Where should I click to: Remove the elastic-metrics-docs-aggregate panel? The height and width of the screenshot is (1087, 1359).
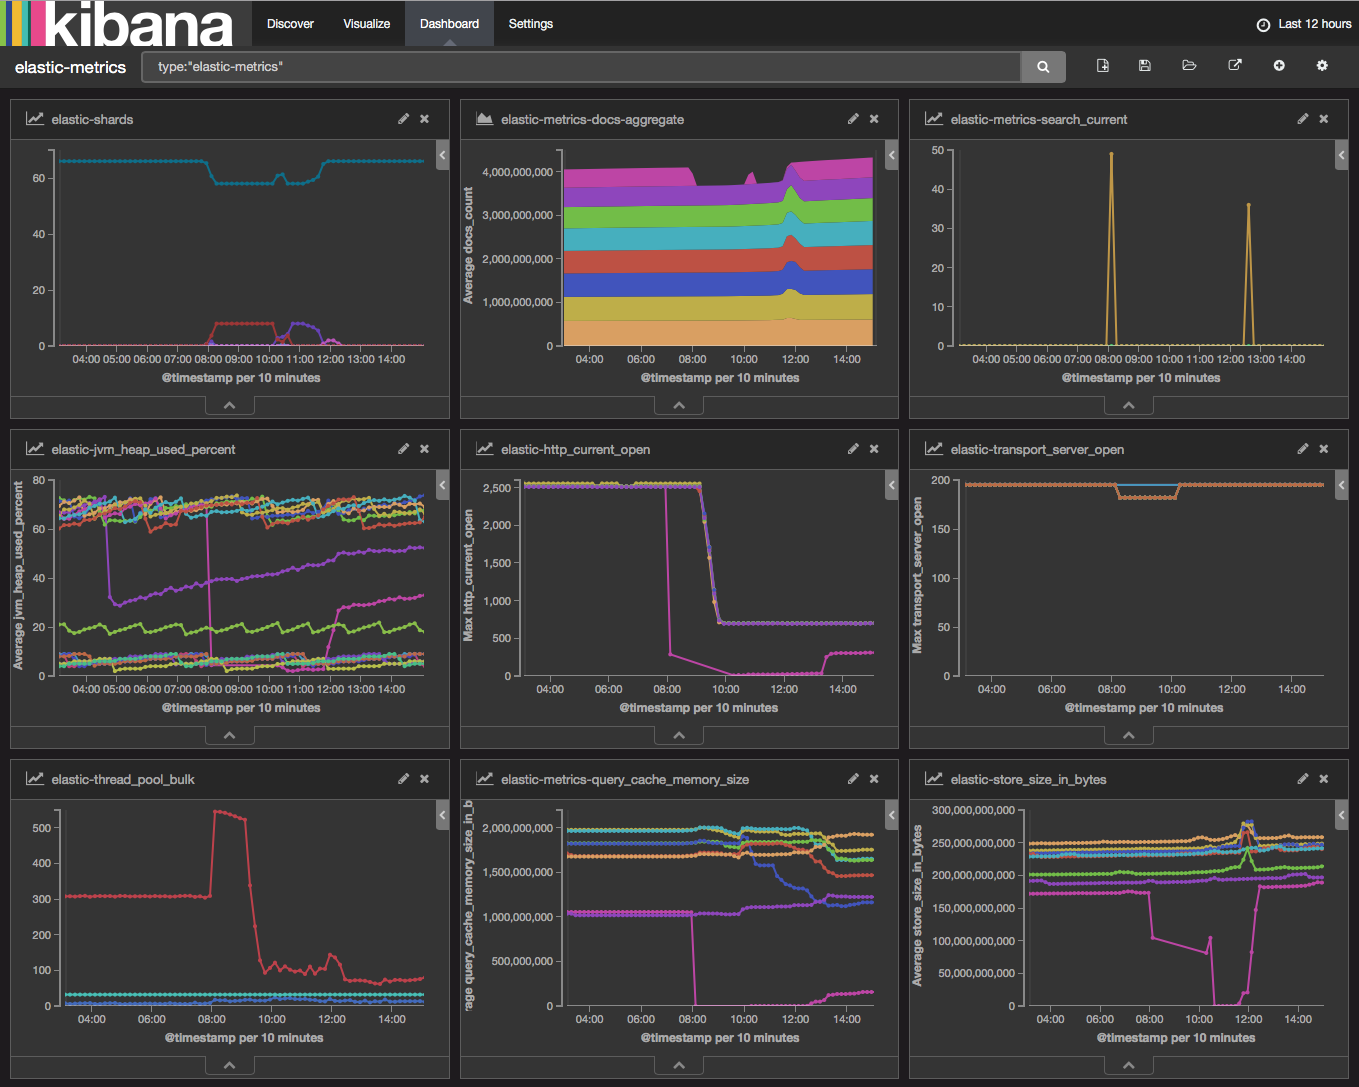point(874,119)
